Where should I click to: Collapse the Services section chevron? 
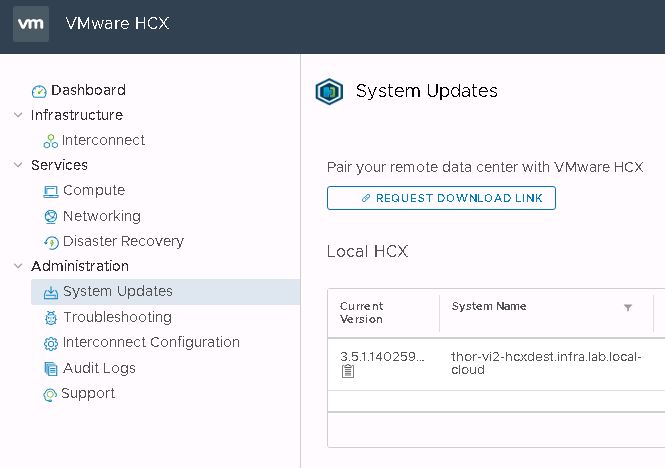point(18,165)
